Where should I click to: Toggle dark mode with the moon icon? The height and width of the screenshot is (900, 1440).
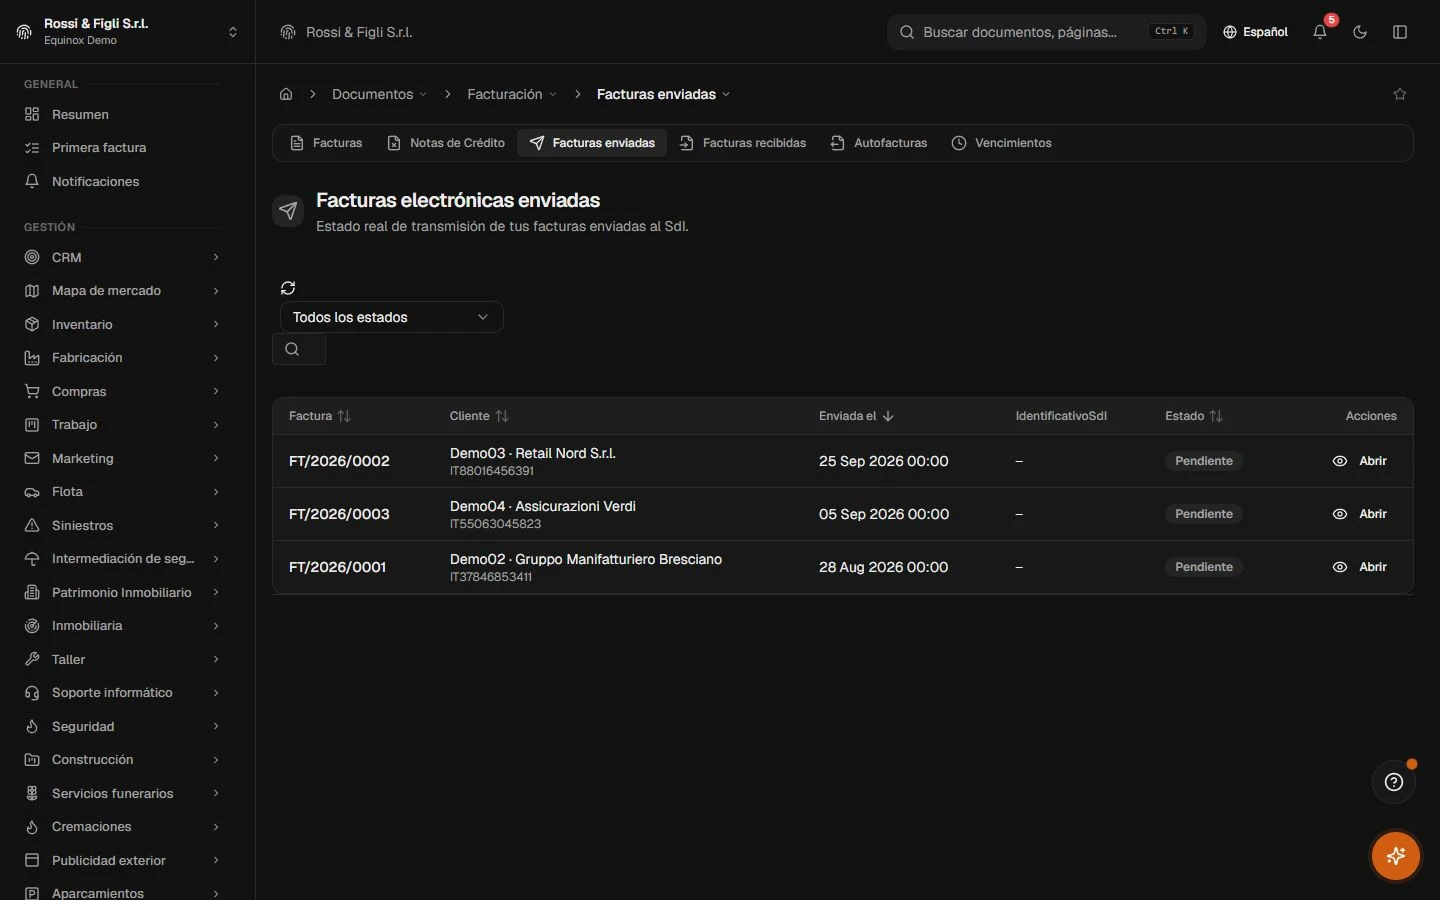coord(1360,32)
